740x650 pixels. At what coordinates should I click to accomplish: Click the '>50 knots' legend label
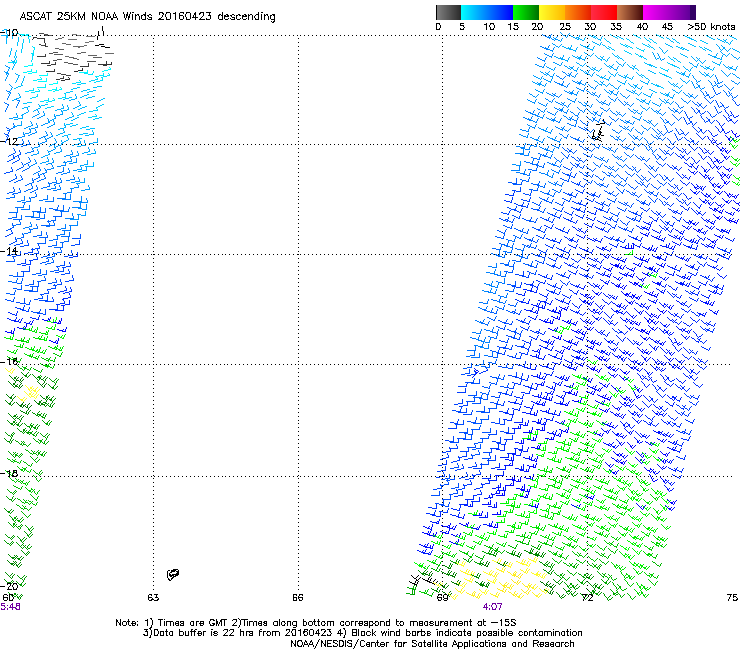[711, 27]
